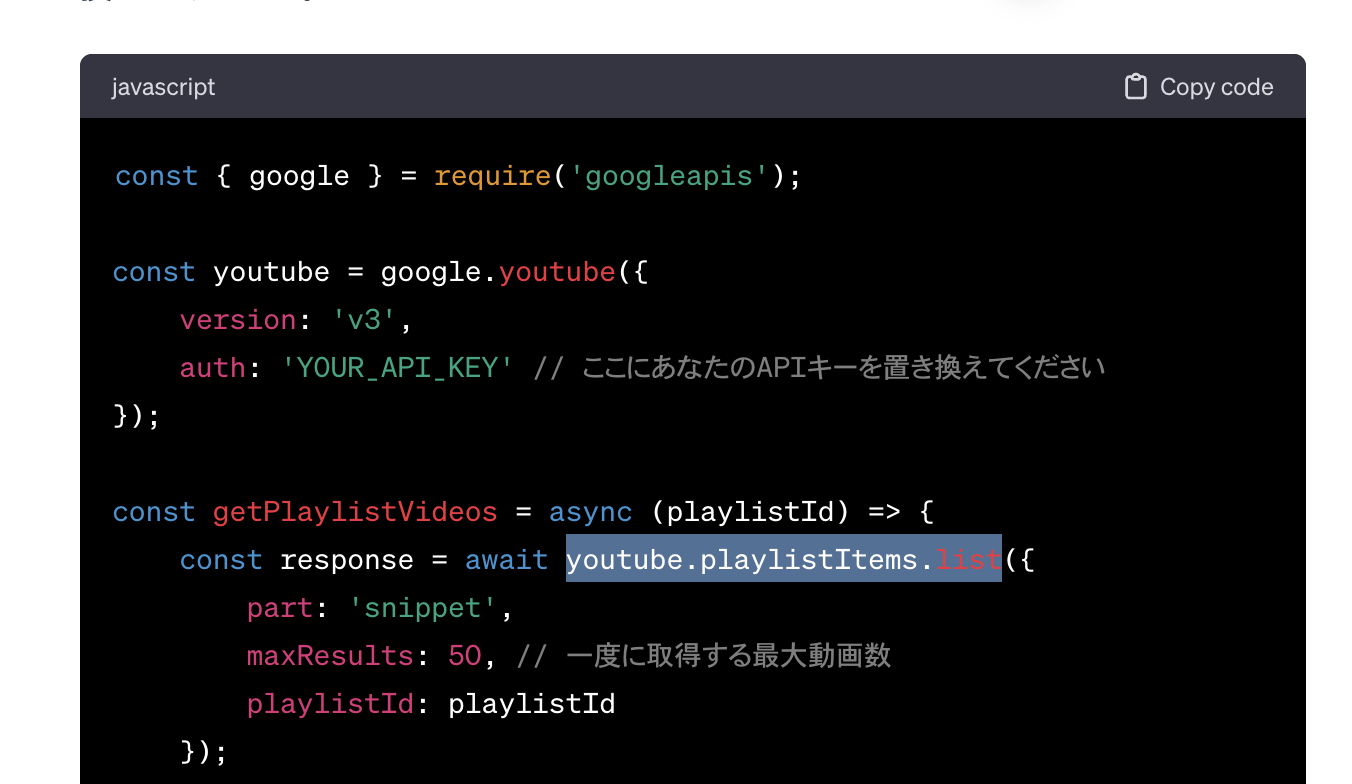Click the 'maxResults' property name
Viewport: 1352px width, 784px height.
pyautogui.click(x=330, y=656)
